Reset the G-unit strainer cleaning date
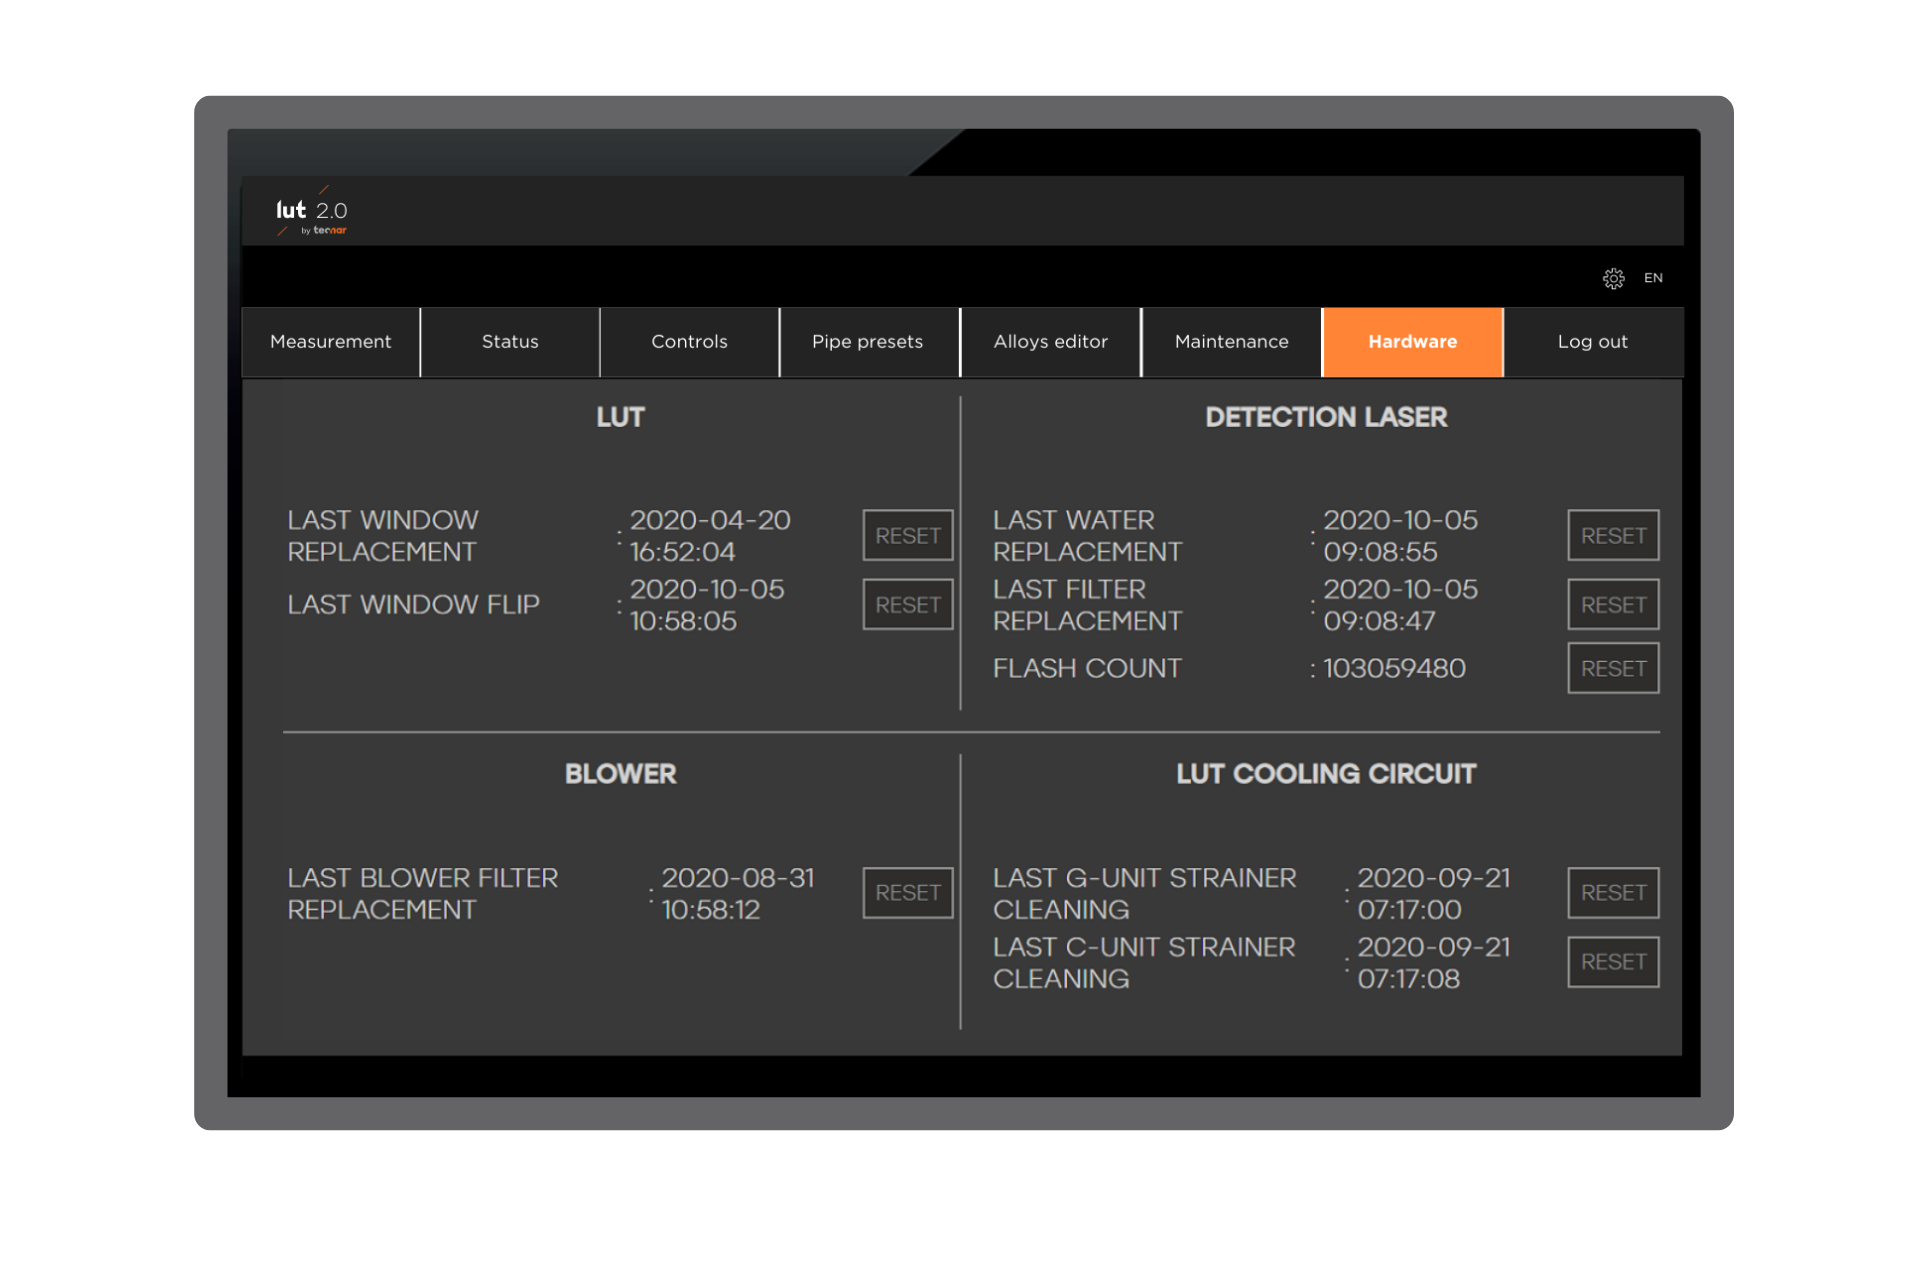Image resolution: width=1920 pixels, height=1280 pixels. (x=1612, y=893)
